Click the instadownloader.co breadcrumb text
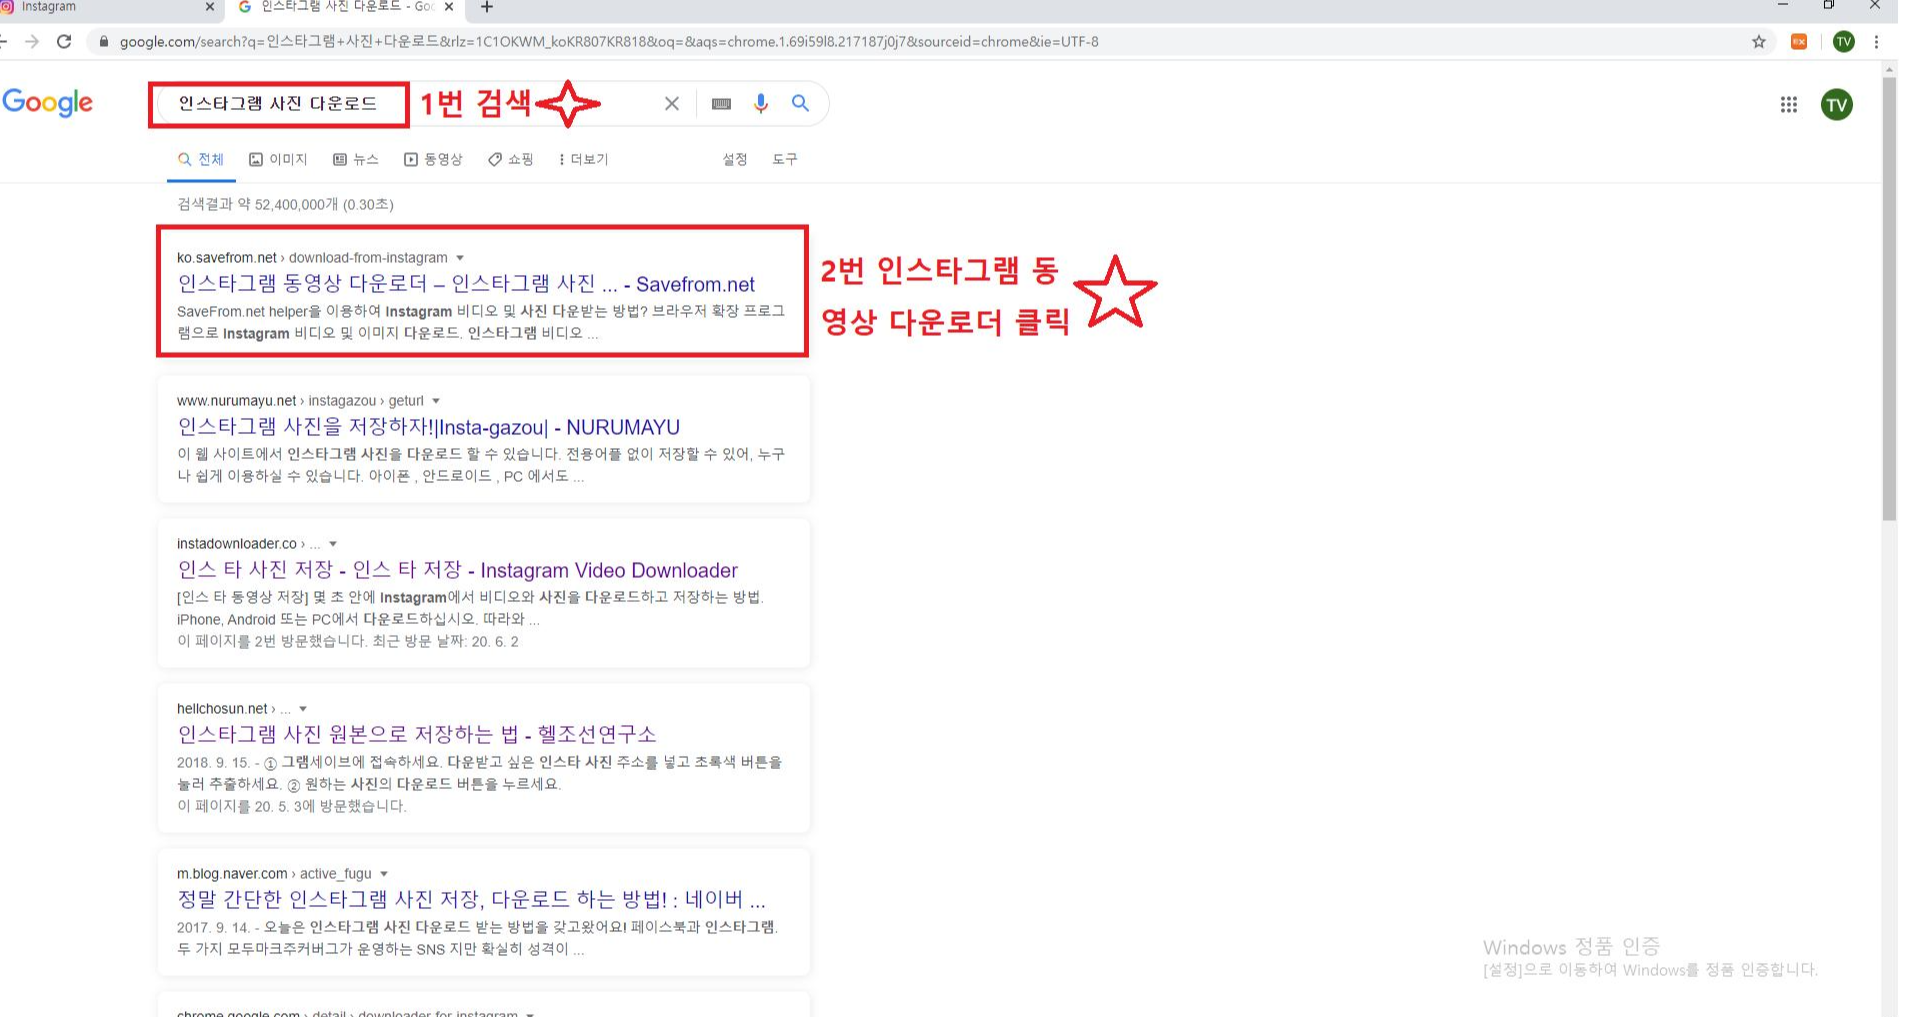 pyautogui.click(x=248, y=544)
